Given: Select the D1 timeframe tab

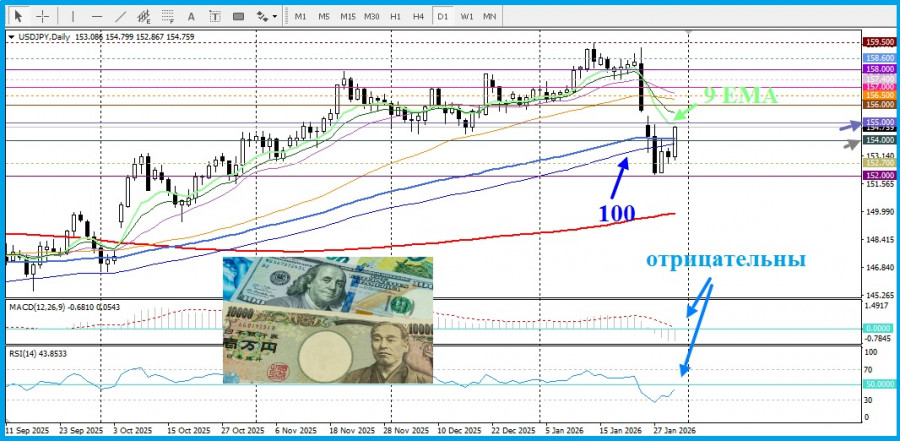Looking at the screenshot, I should (x=443, y=16).
